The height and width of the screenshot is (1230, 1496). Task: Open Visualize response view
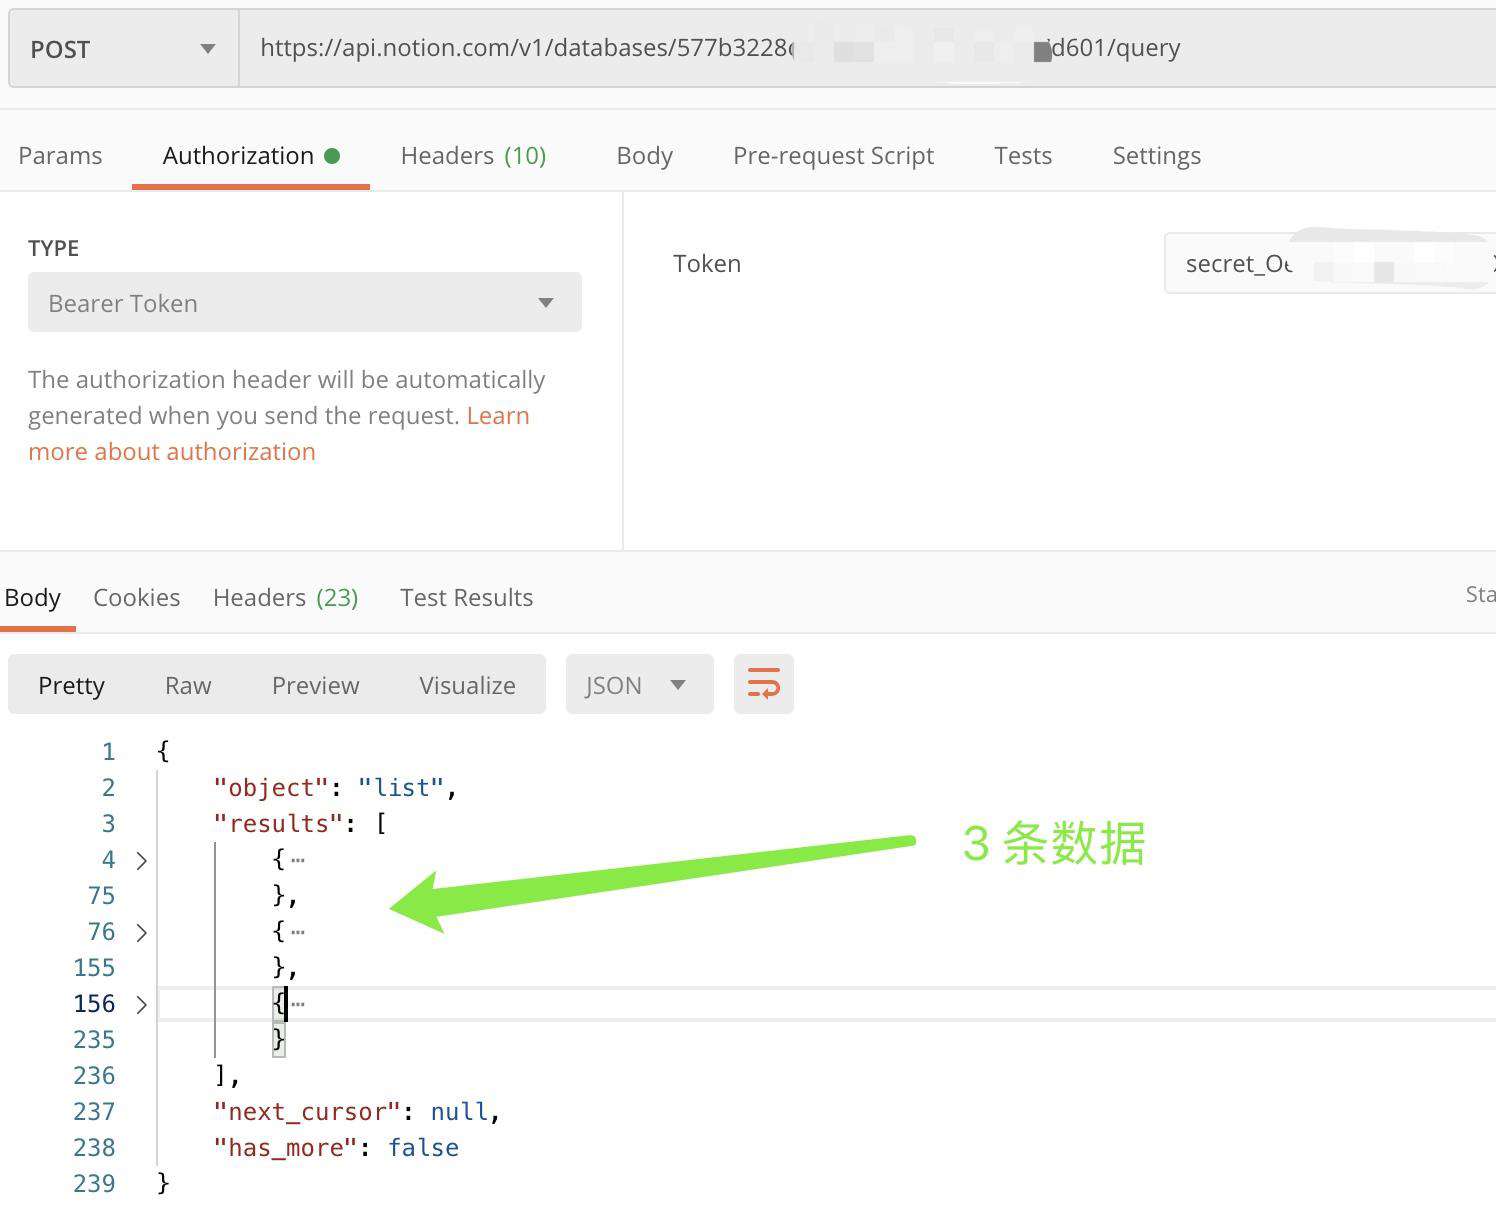467,685
